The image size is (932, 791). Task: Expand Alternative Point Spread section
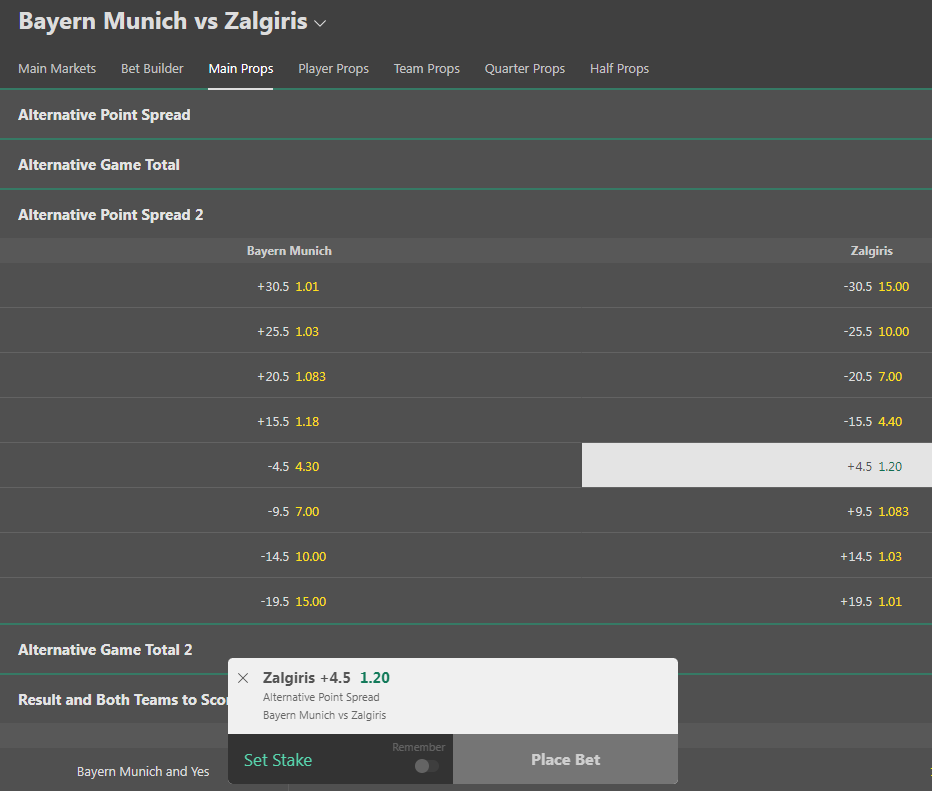coord(104,115)
